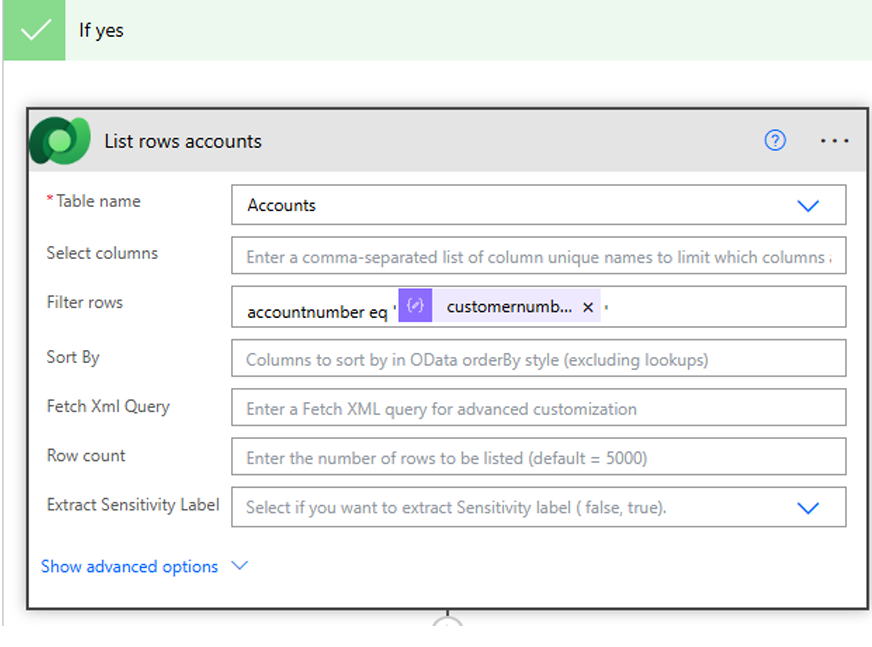
Task: Click the Accounts value in Table name
Action: click(282, 205)
